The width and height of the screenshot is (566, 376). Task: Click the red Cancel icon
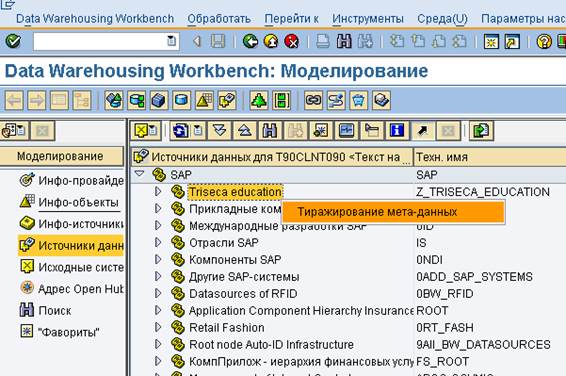(292, 41)
